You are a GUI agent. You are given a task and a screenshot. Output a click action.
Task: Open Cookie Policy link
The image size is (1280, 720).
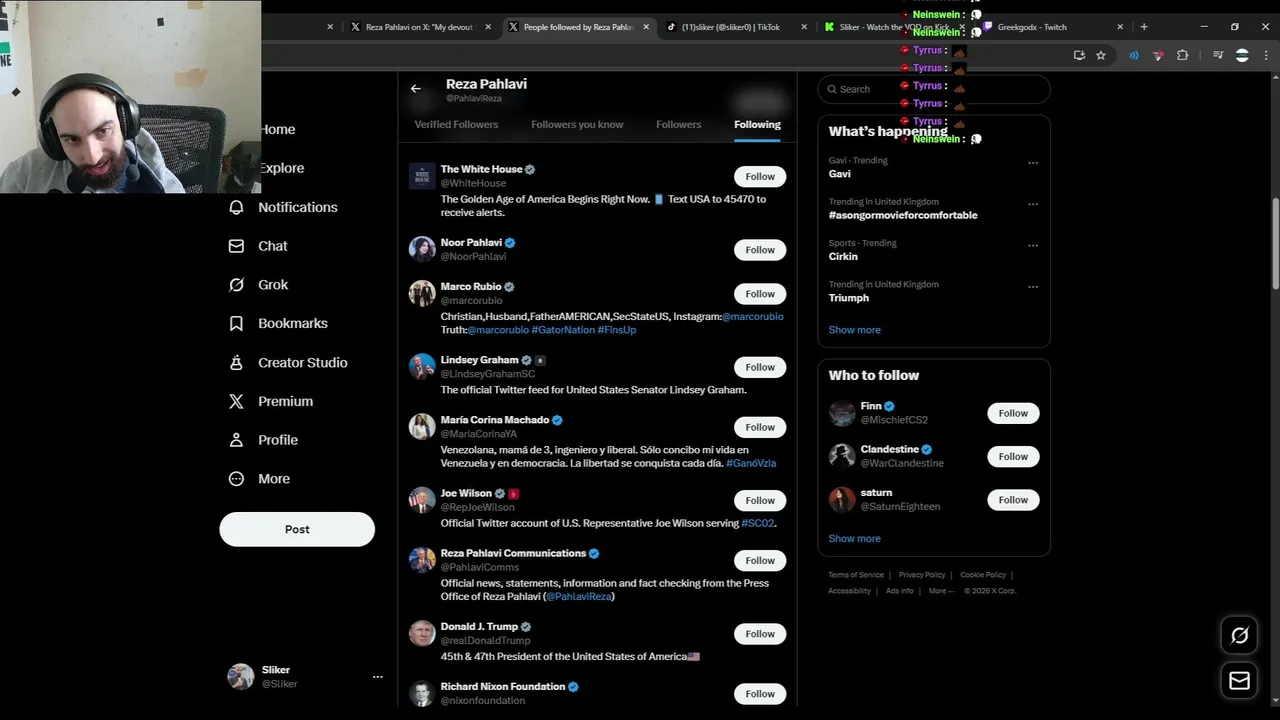tap(983, 575)
